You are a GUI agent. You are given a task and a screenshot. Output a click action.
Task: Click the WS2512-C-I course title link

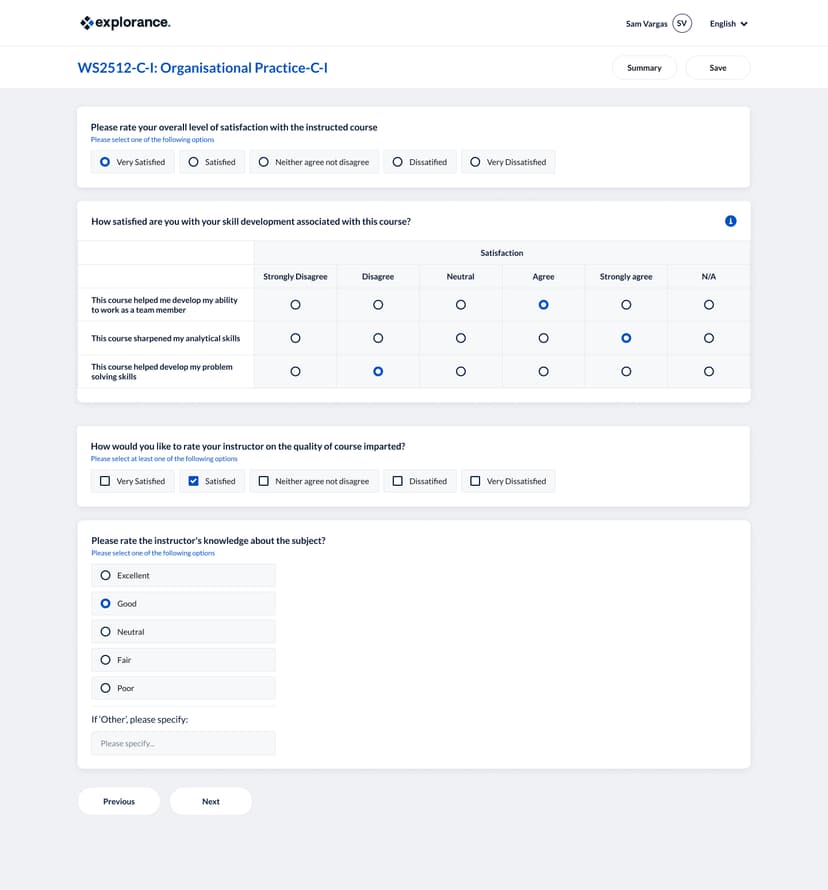pyautogui.click(x=202, y=68)
